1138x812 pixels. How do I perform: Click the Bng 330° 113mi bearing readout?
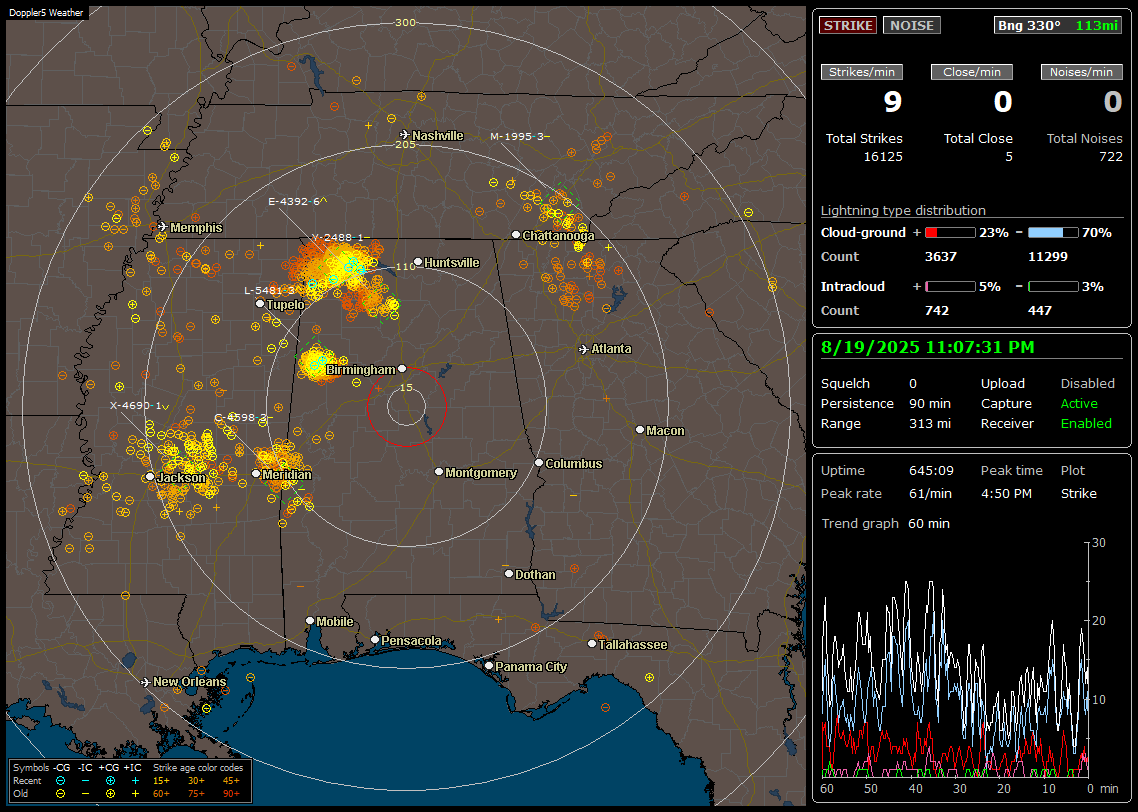[1058, 25]
